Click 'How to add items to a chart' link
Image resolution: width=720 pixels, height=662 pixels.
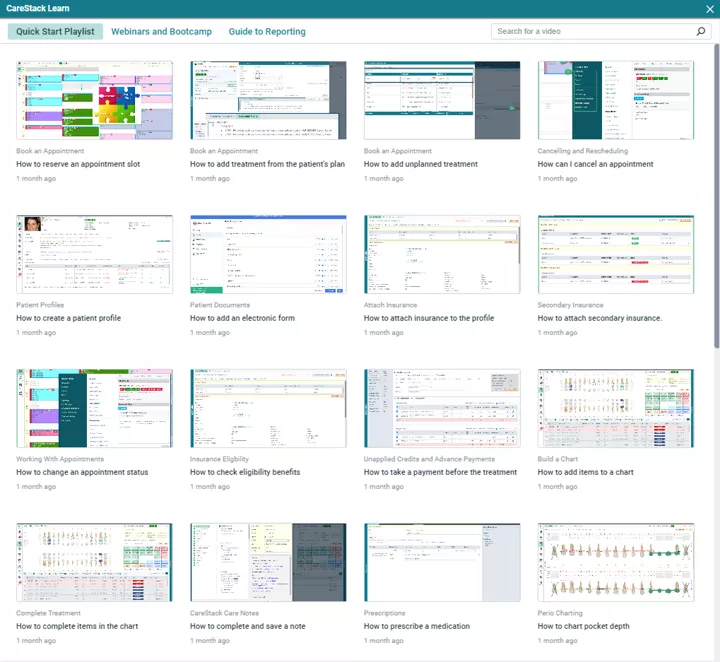coord(585,472)
